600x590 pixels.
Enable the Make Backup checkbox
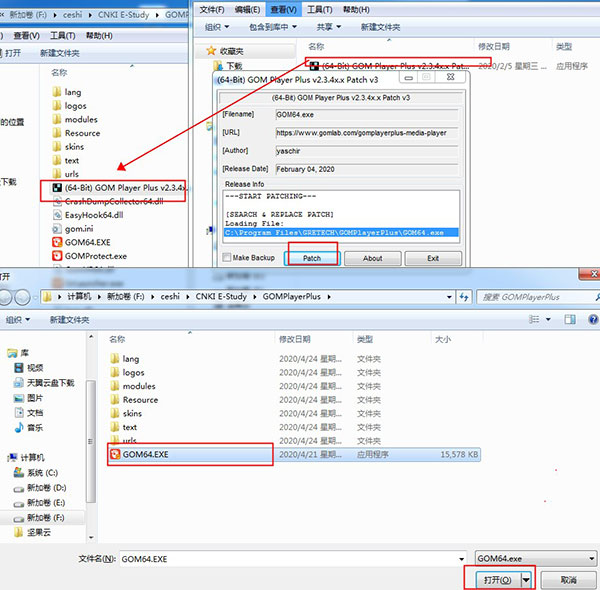(x=227, y=258)
